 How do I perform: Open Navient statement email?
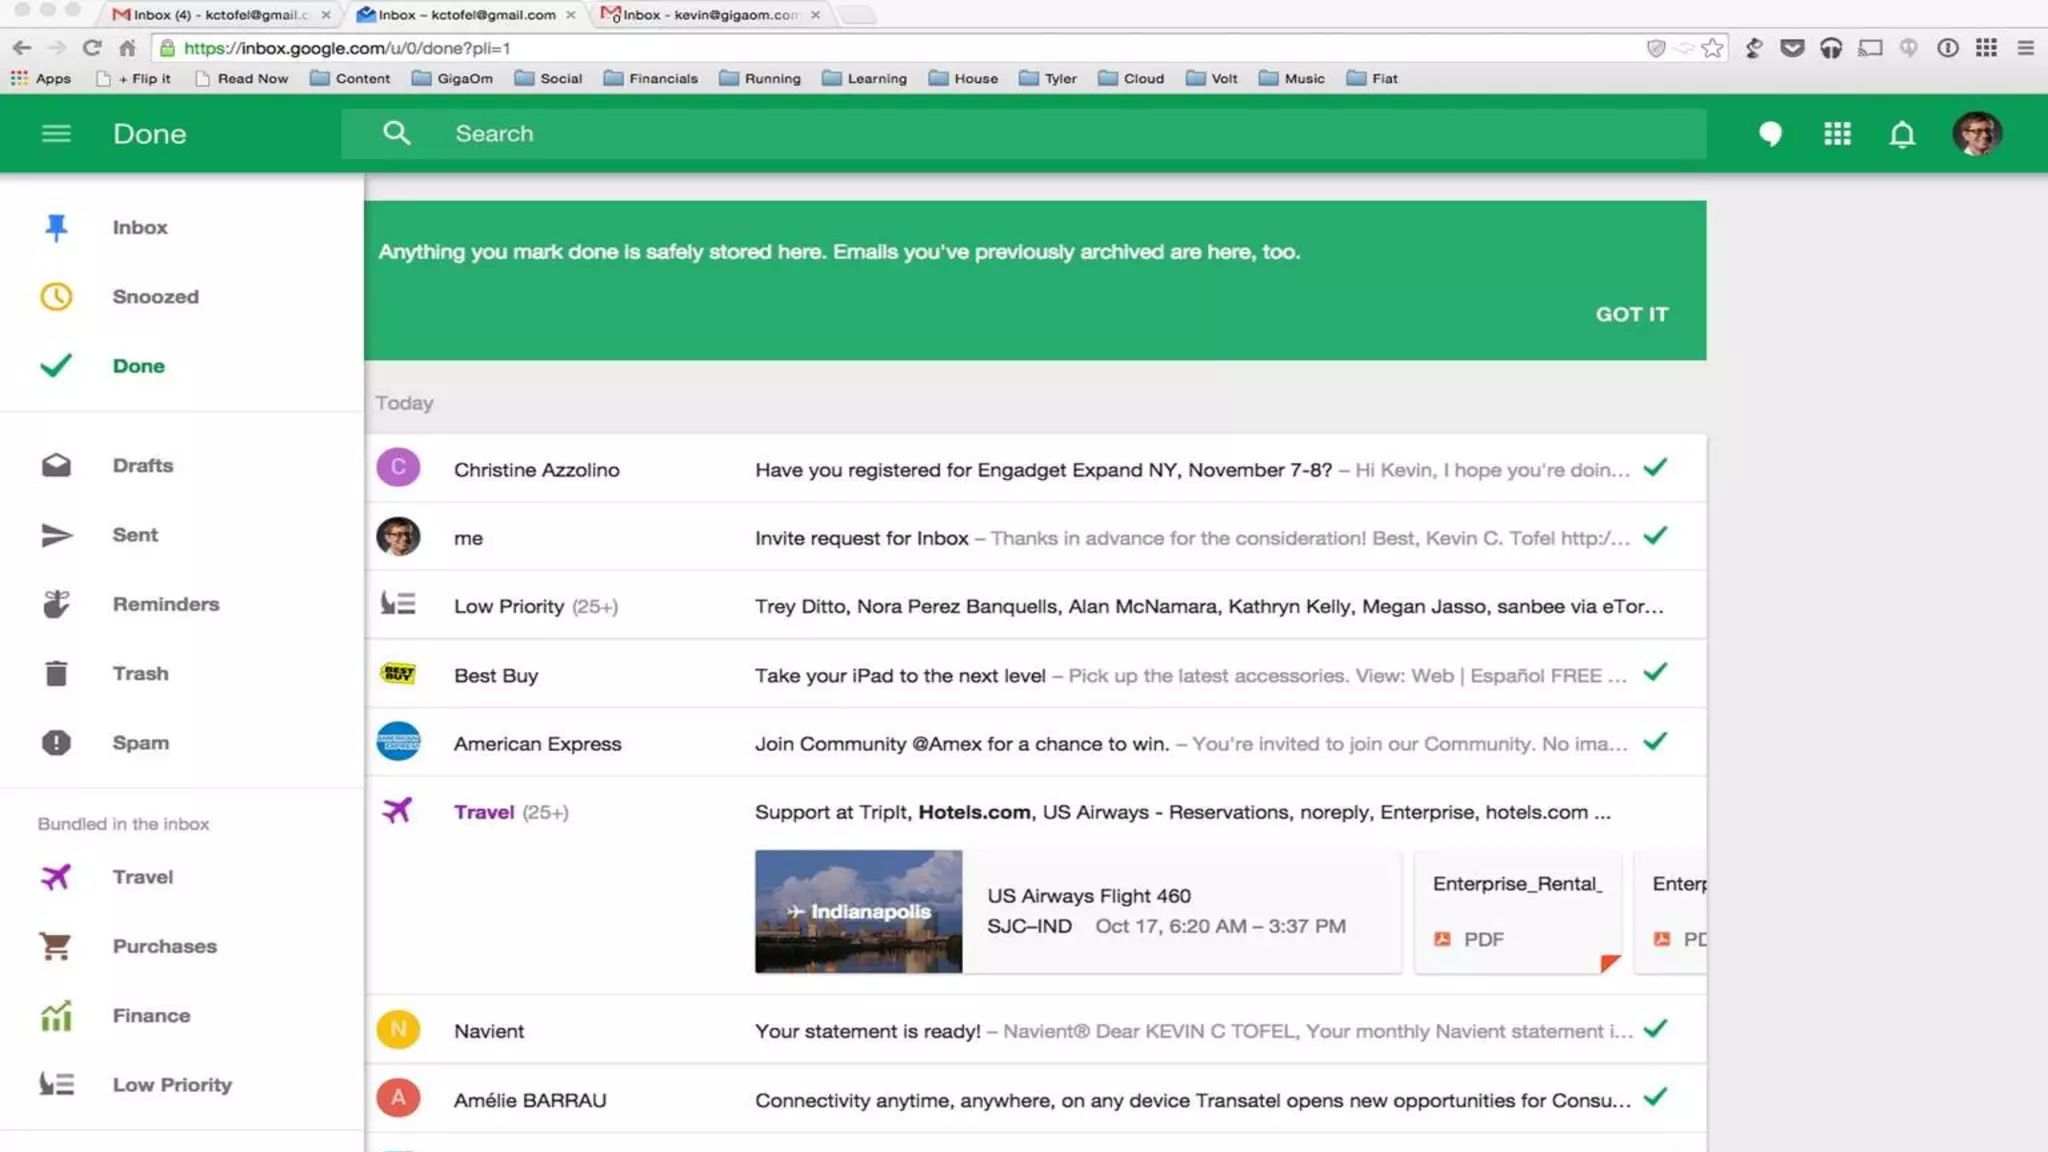point(1035,1030)
